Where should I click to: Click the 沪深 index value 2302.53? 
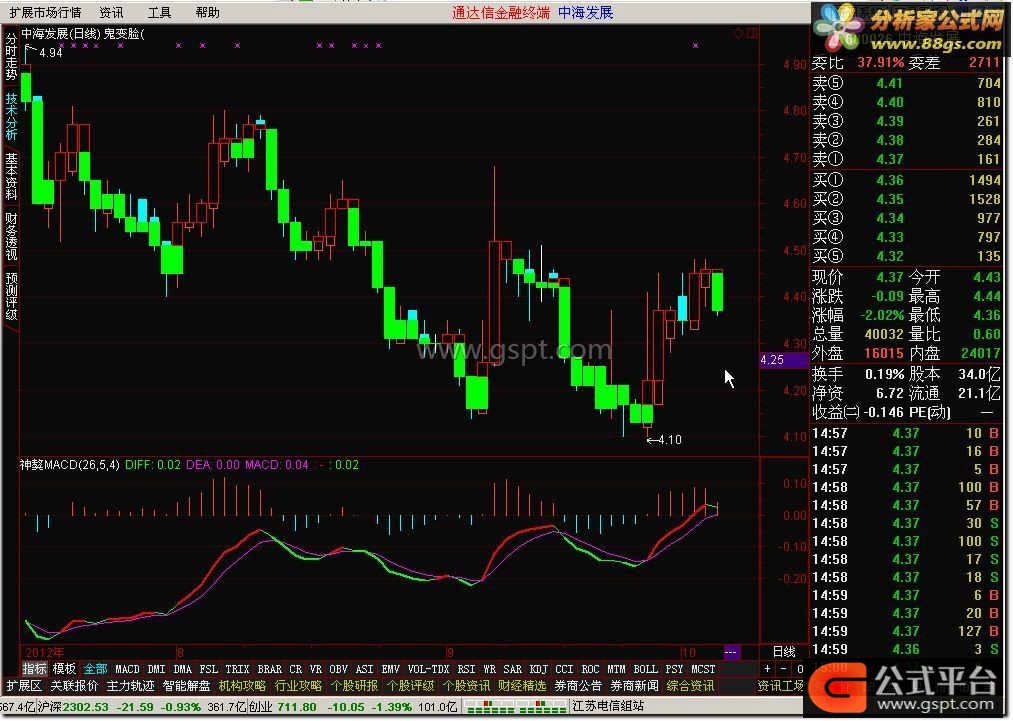point(85,707)
